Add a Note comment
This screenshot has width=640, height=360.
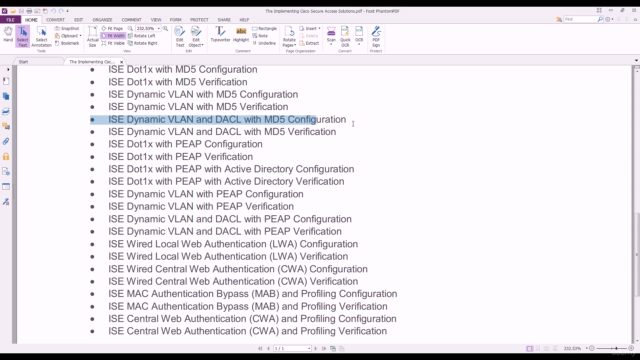point(260,36)
